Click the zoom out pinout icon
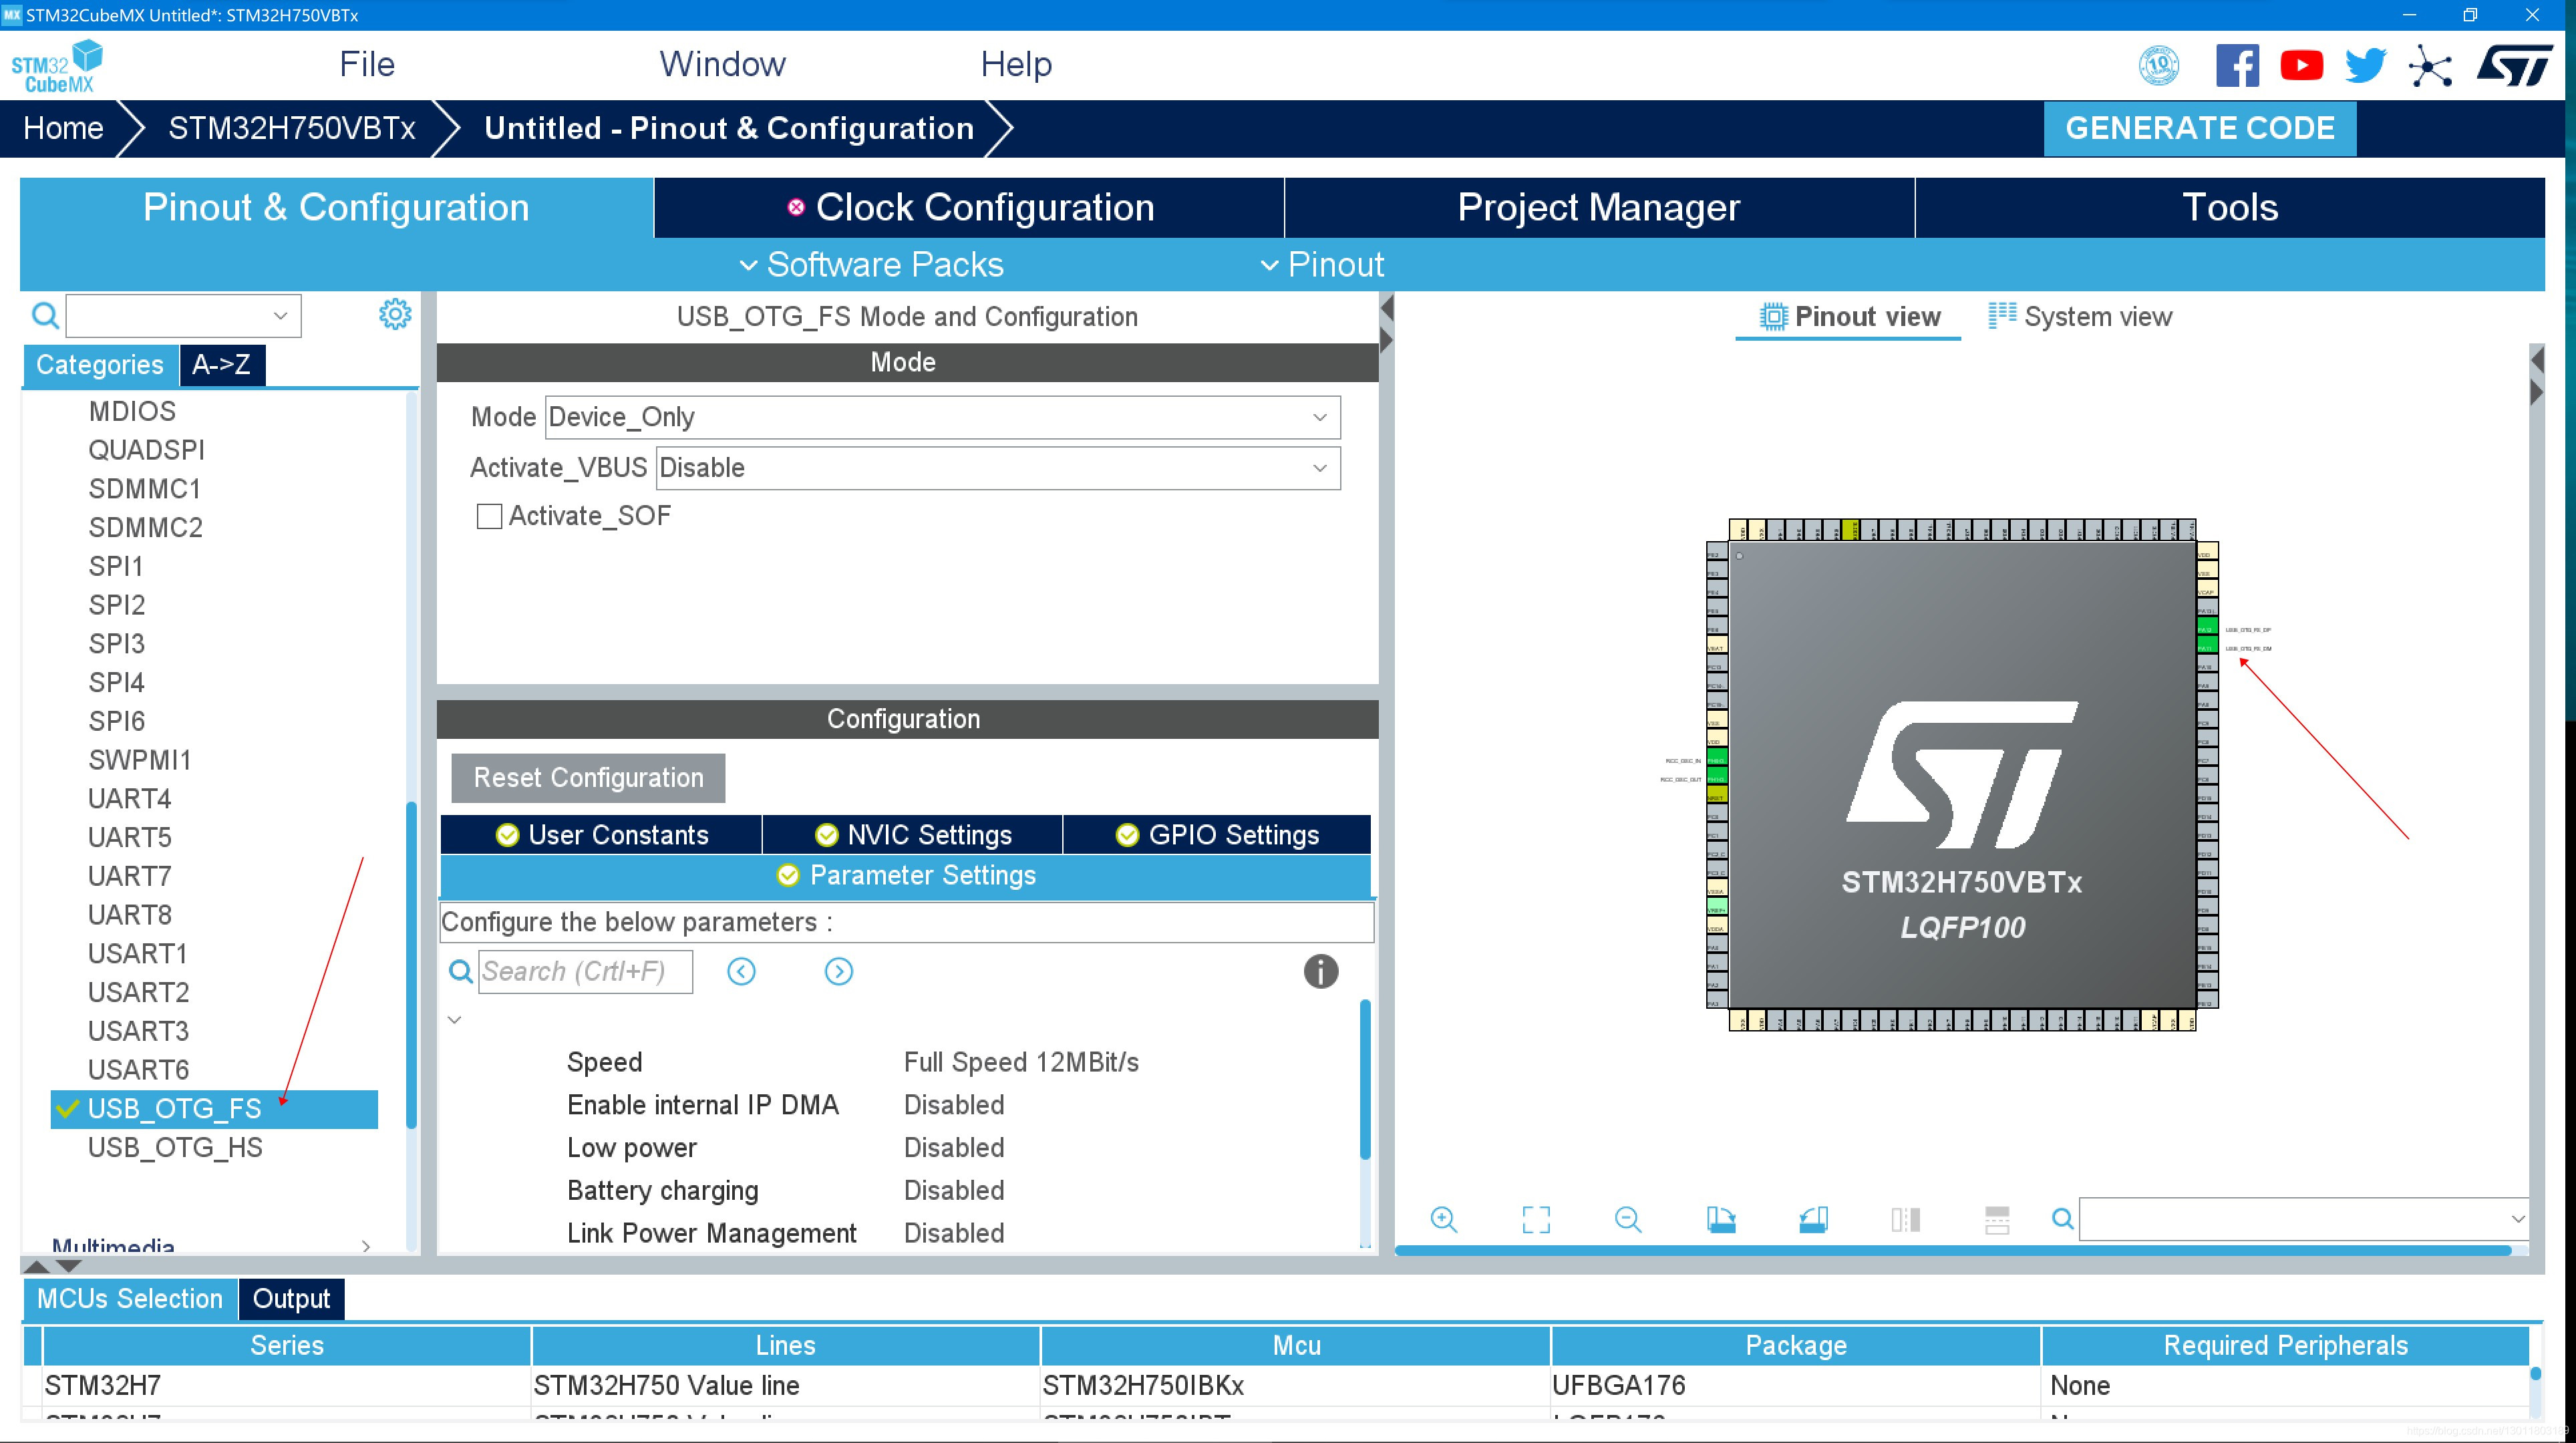 click(1628, 1219)
